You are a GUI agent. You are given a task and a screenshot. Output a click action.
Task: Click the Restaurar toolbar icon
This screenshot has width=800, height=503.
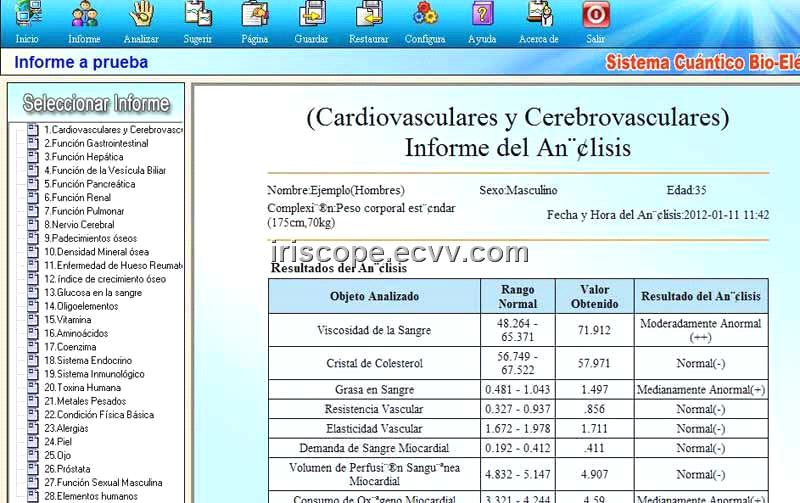click(369, 16)
